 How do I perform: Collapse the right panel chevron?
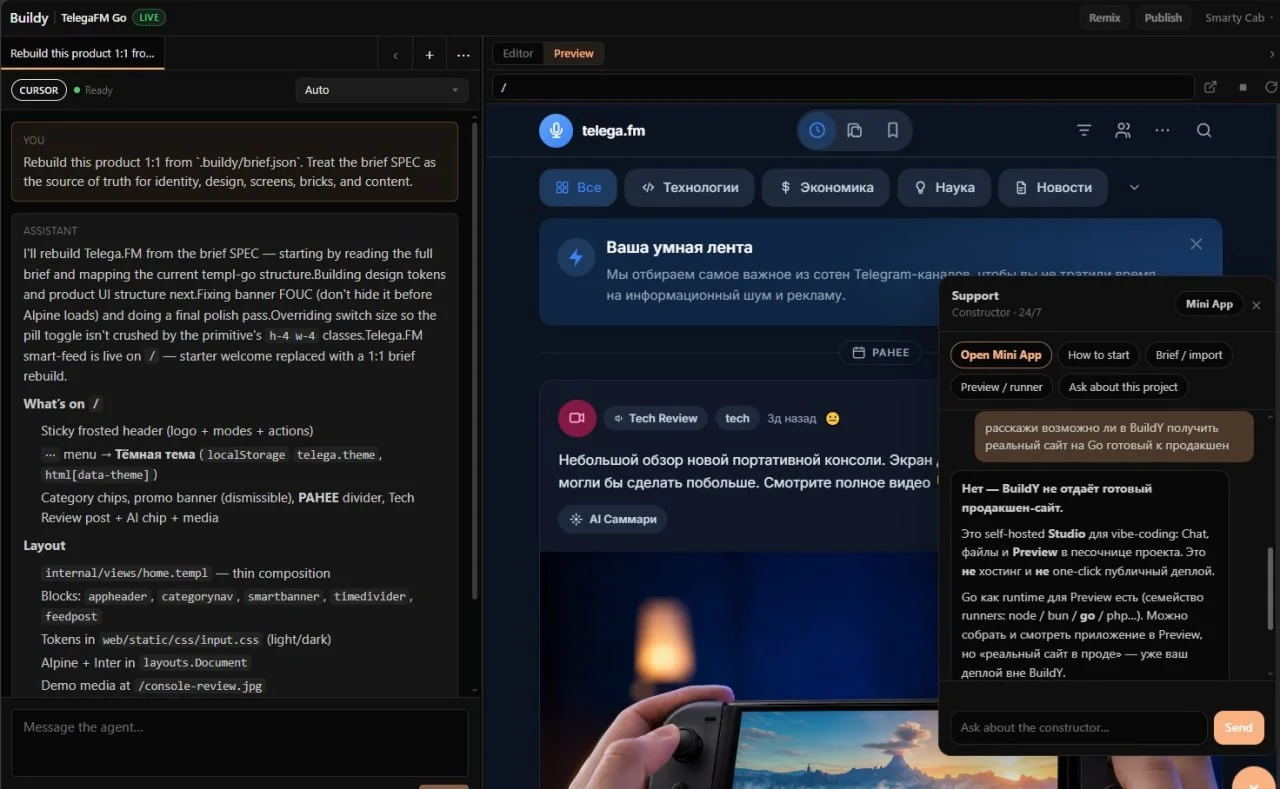click(1272, 54)
